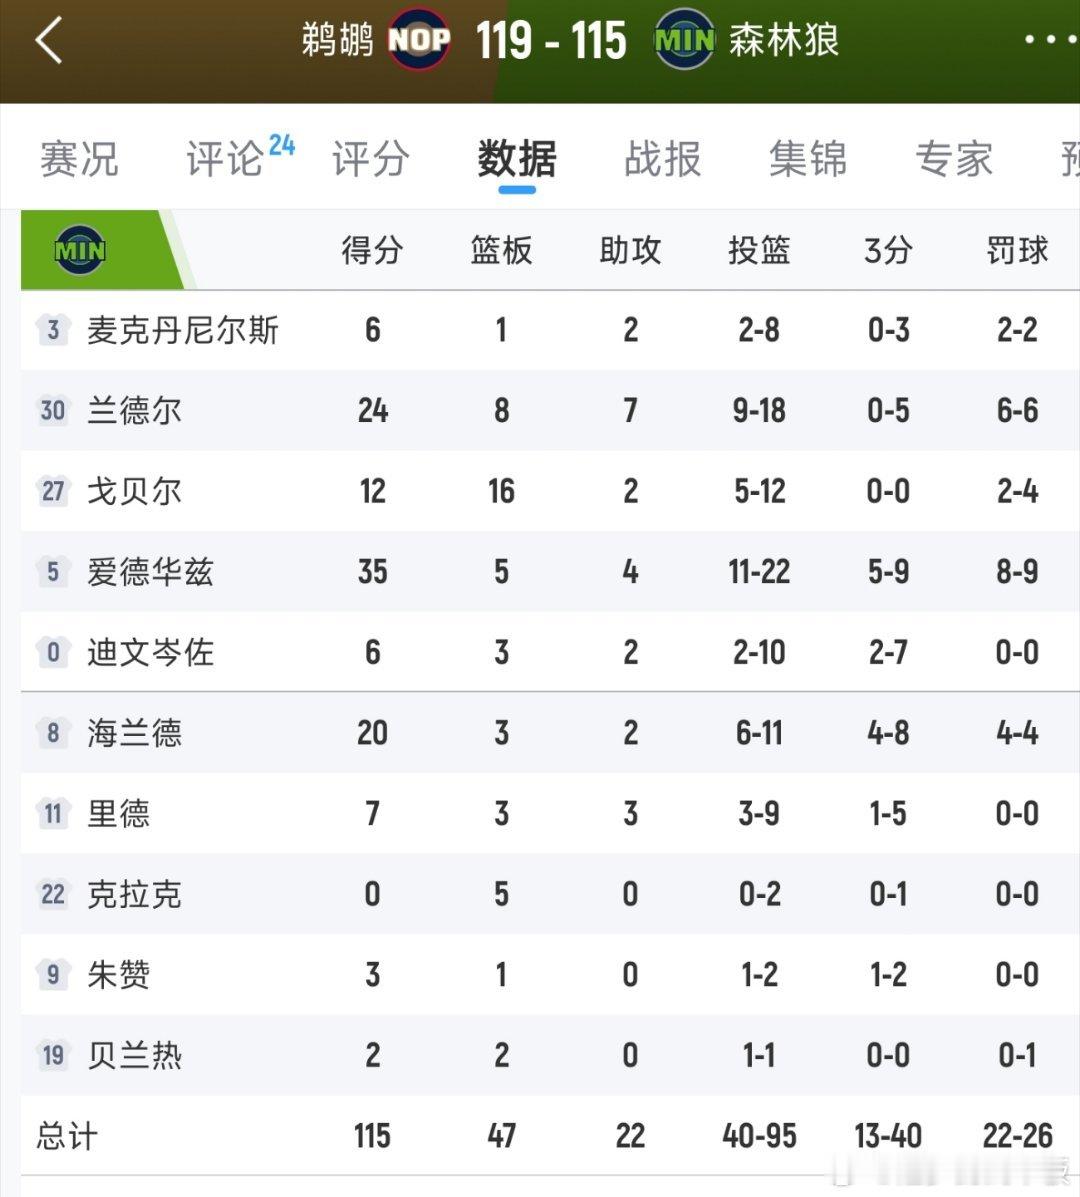The width and height of the screenshot is (1080, 1197).
Task: Open the 战报 tab
Action: (x=663, y=159)
